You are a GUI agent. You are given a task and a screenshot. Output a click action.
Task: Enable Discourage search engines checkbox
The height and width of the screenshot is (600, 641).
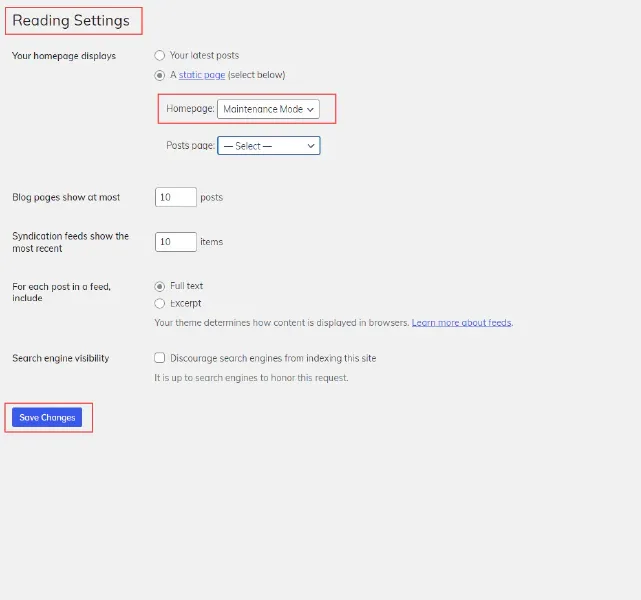pos(159,358)
